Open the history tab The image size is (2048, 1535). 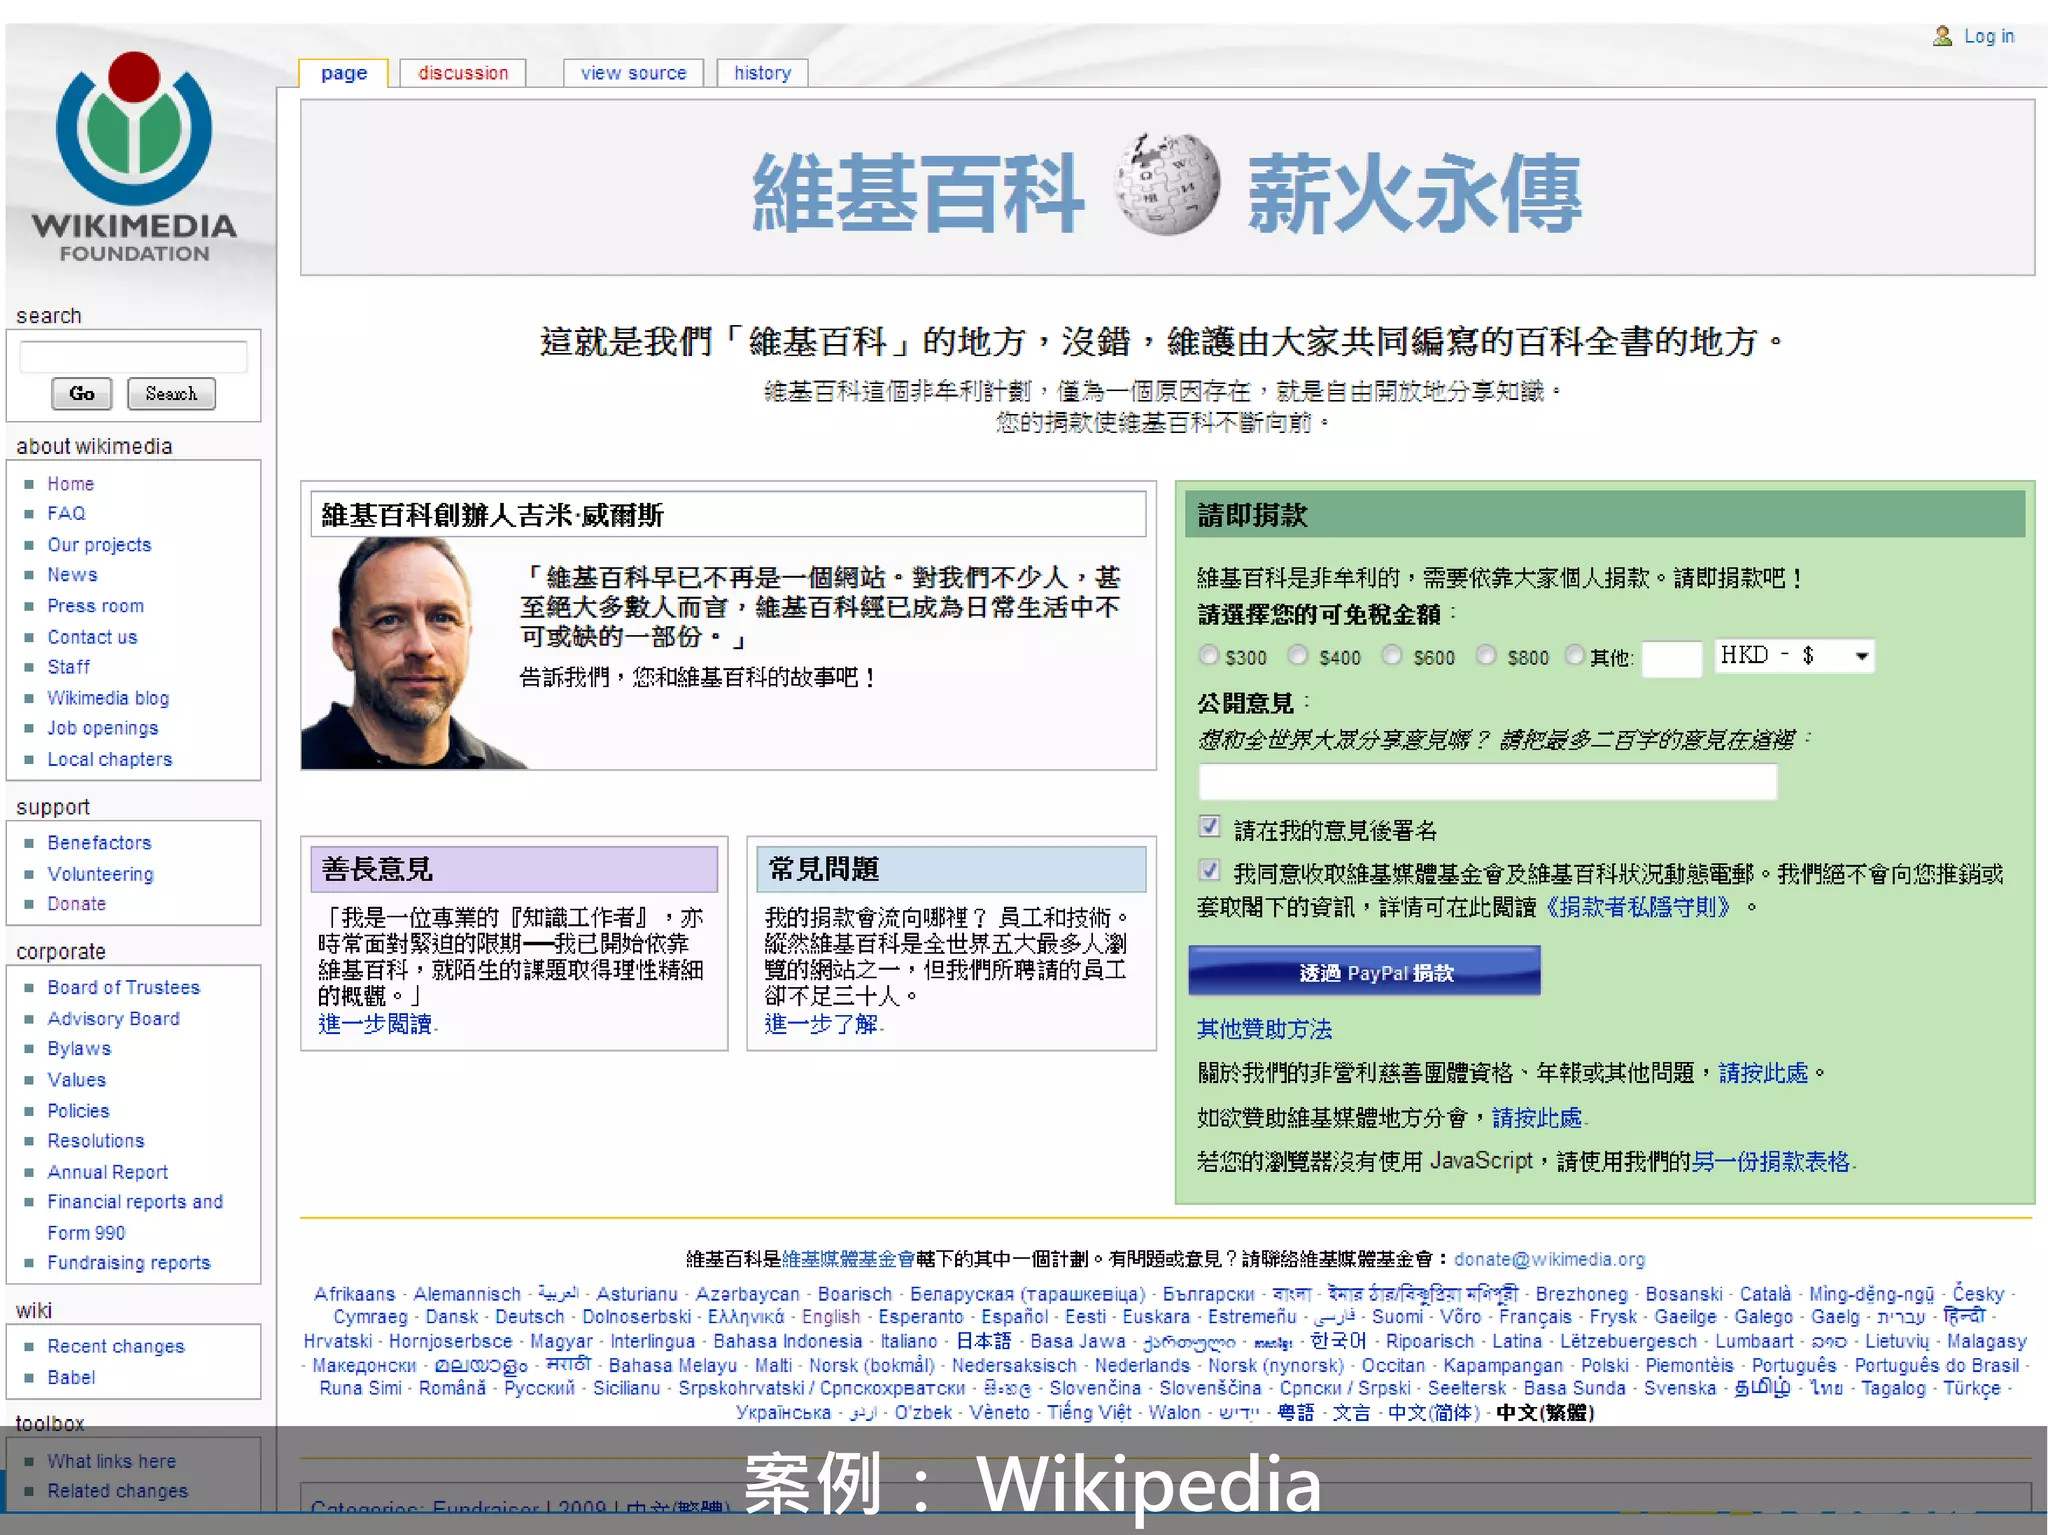(x=762, y=73)
